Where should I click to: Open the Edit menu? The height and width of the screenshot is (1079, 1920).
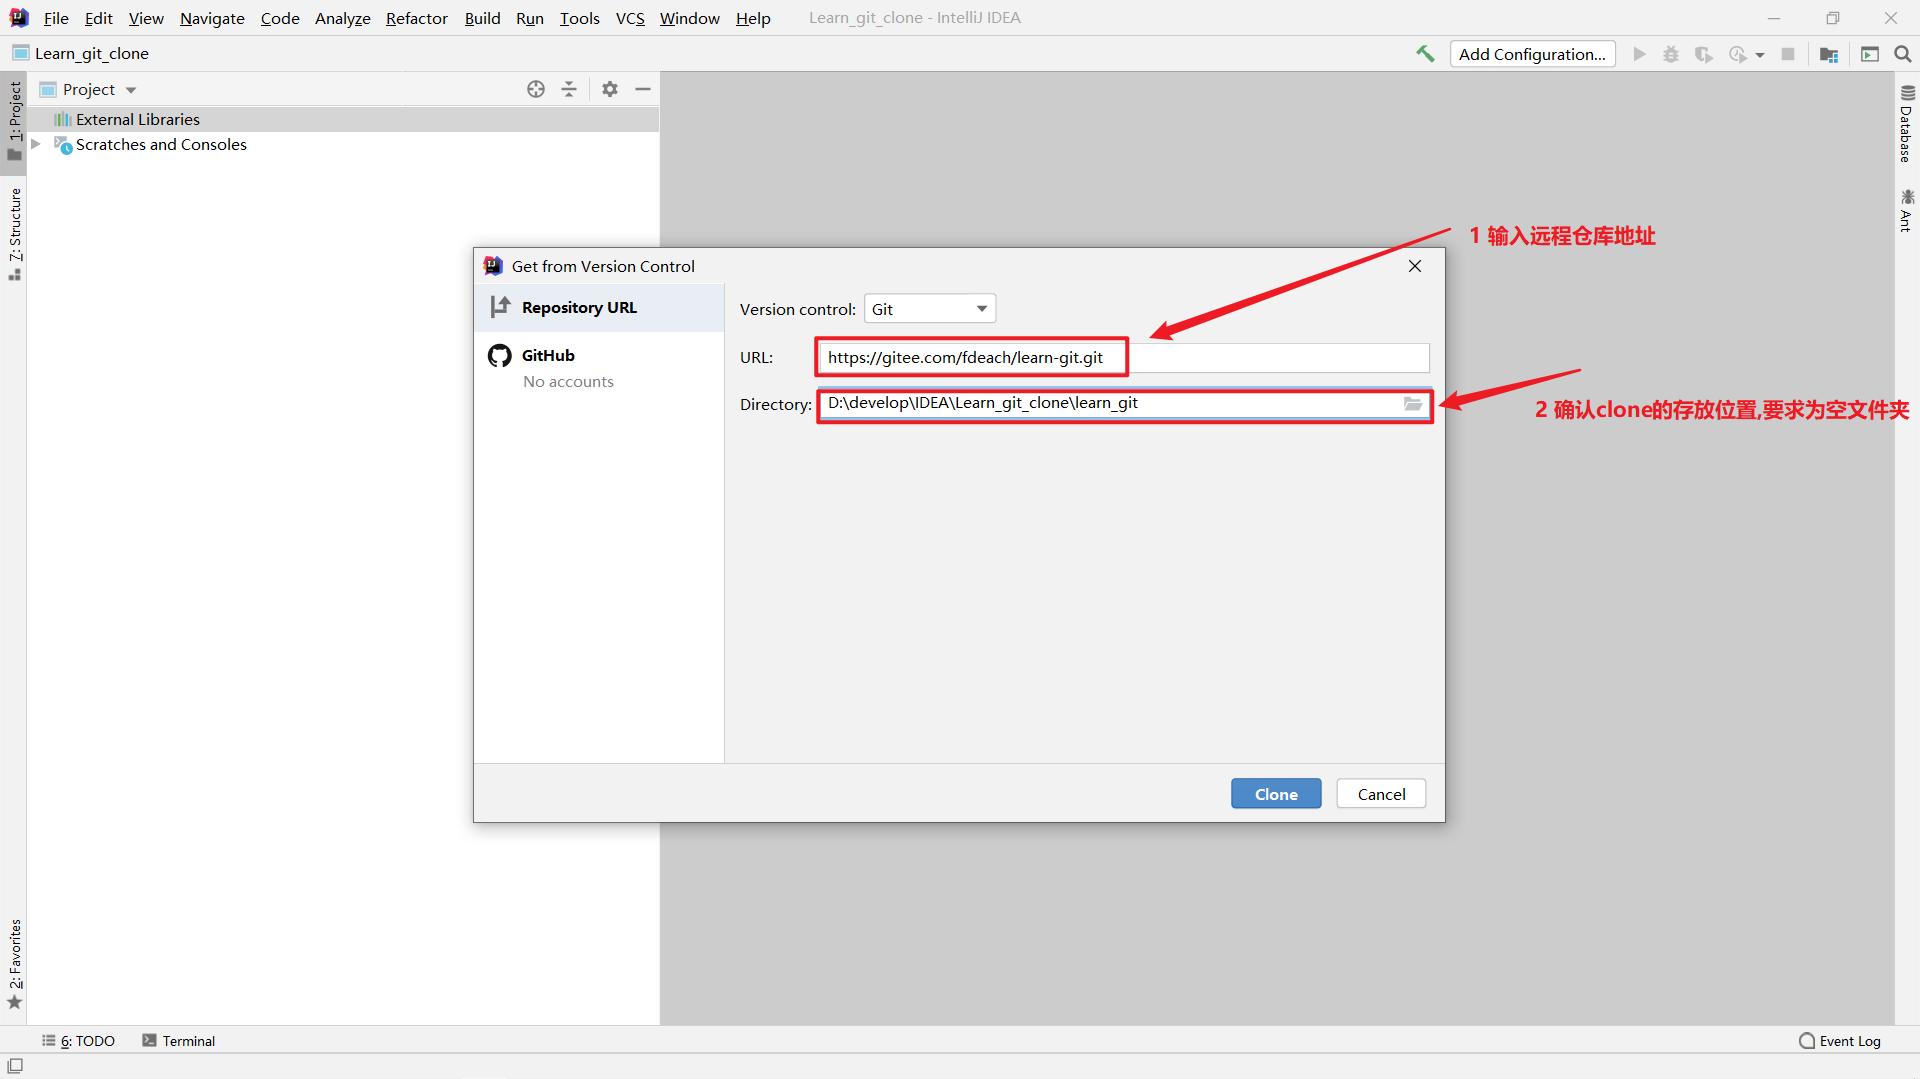pyautogui.click(x=98, y=18)
